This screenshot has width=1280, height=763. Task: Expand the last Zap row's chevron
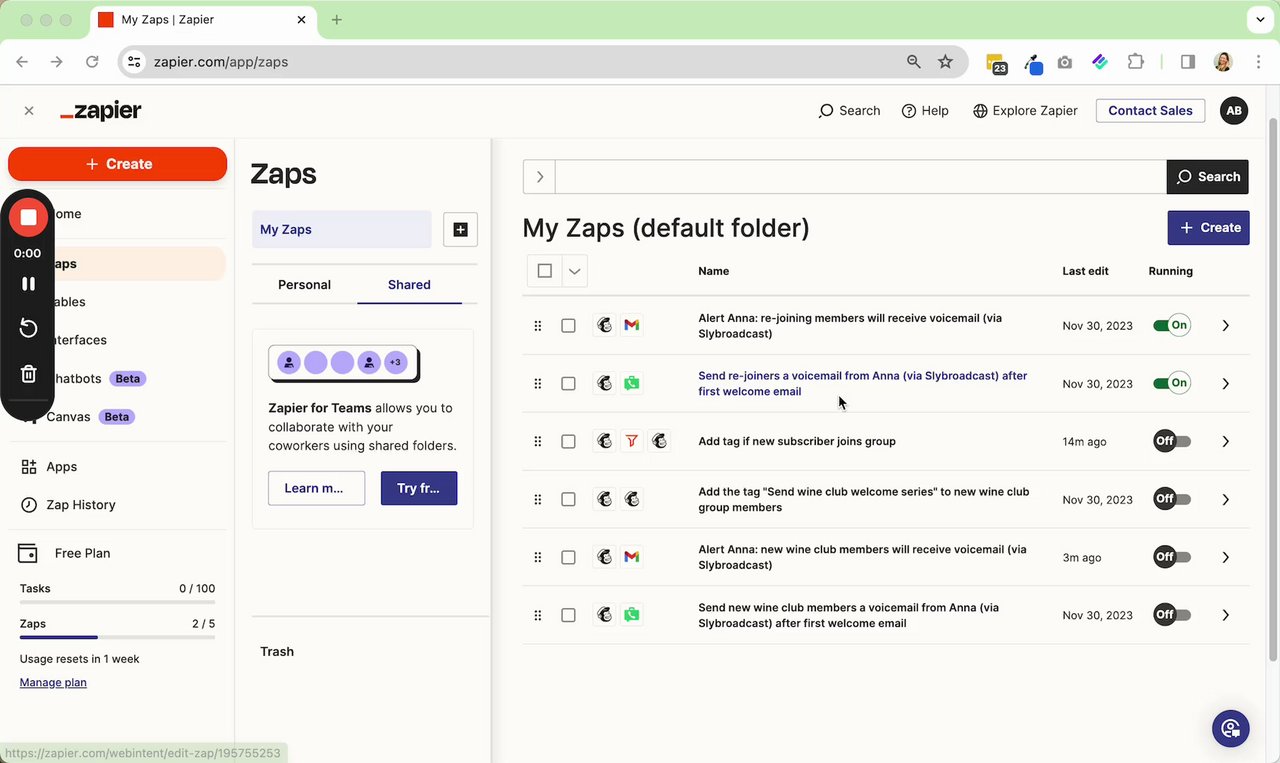[1226, 616]
